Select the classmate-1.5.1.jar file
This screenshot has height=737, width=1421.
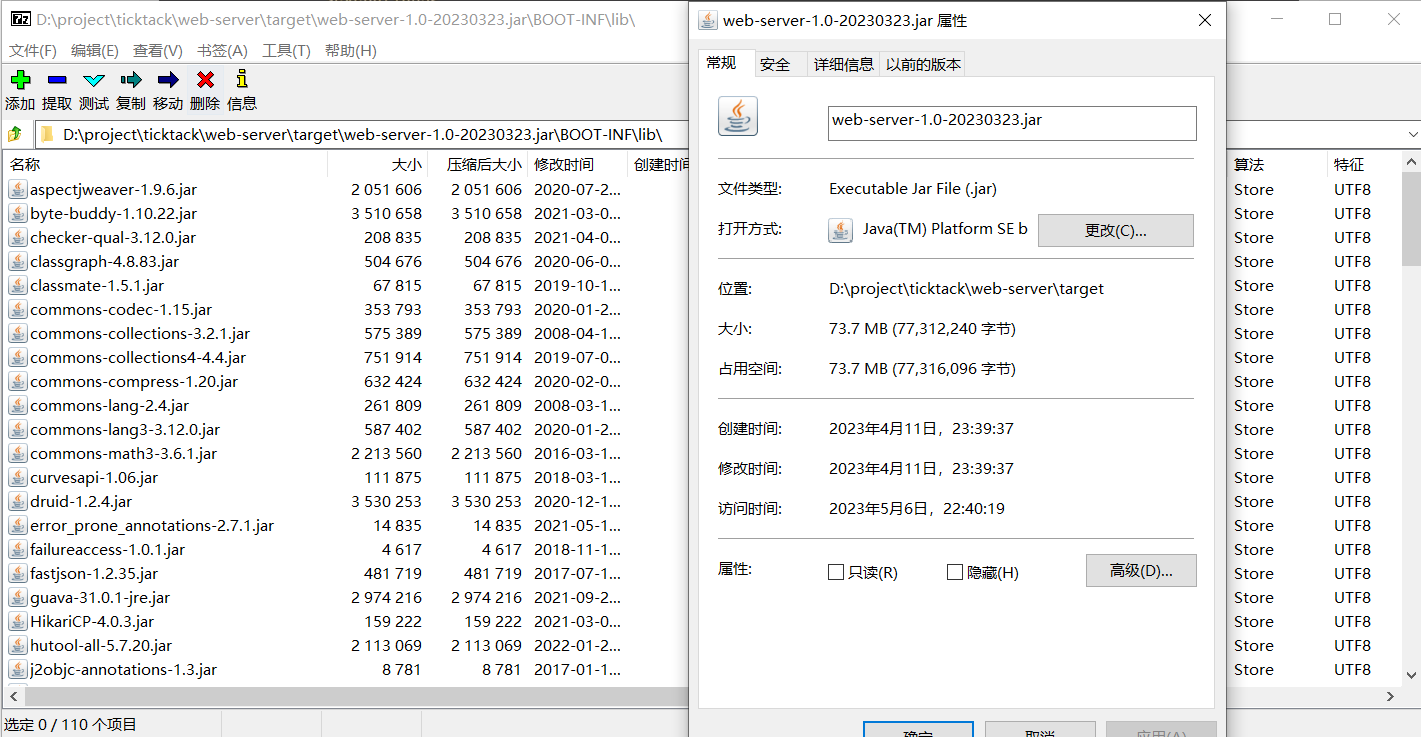click(97, 285)
